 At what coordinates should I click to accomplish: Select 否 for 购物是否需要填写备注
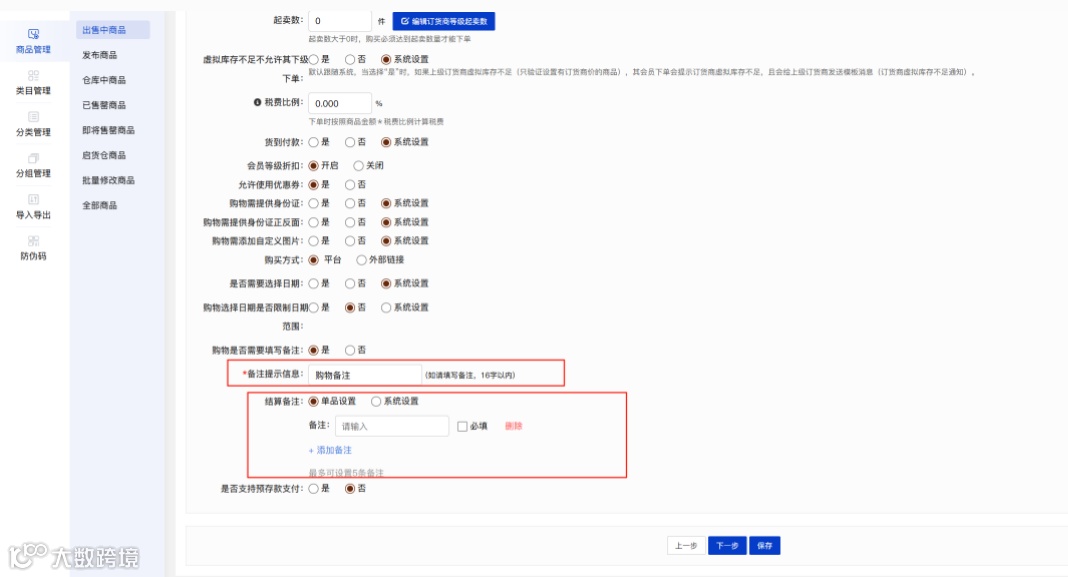[350, 350]
